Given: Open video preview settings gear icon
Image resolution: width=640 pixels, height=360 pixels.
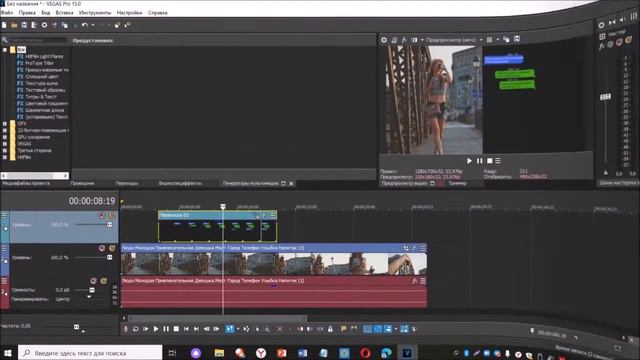Looking at the screenshot, I should pos(384,40).
